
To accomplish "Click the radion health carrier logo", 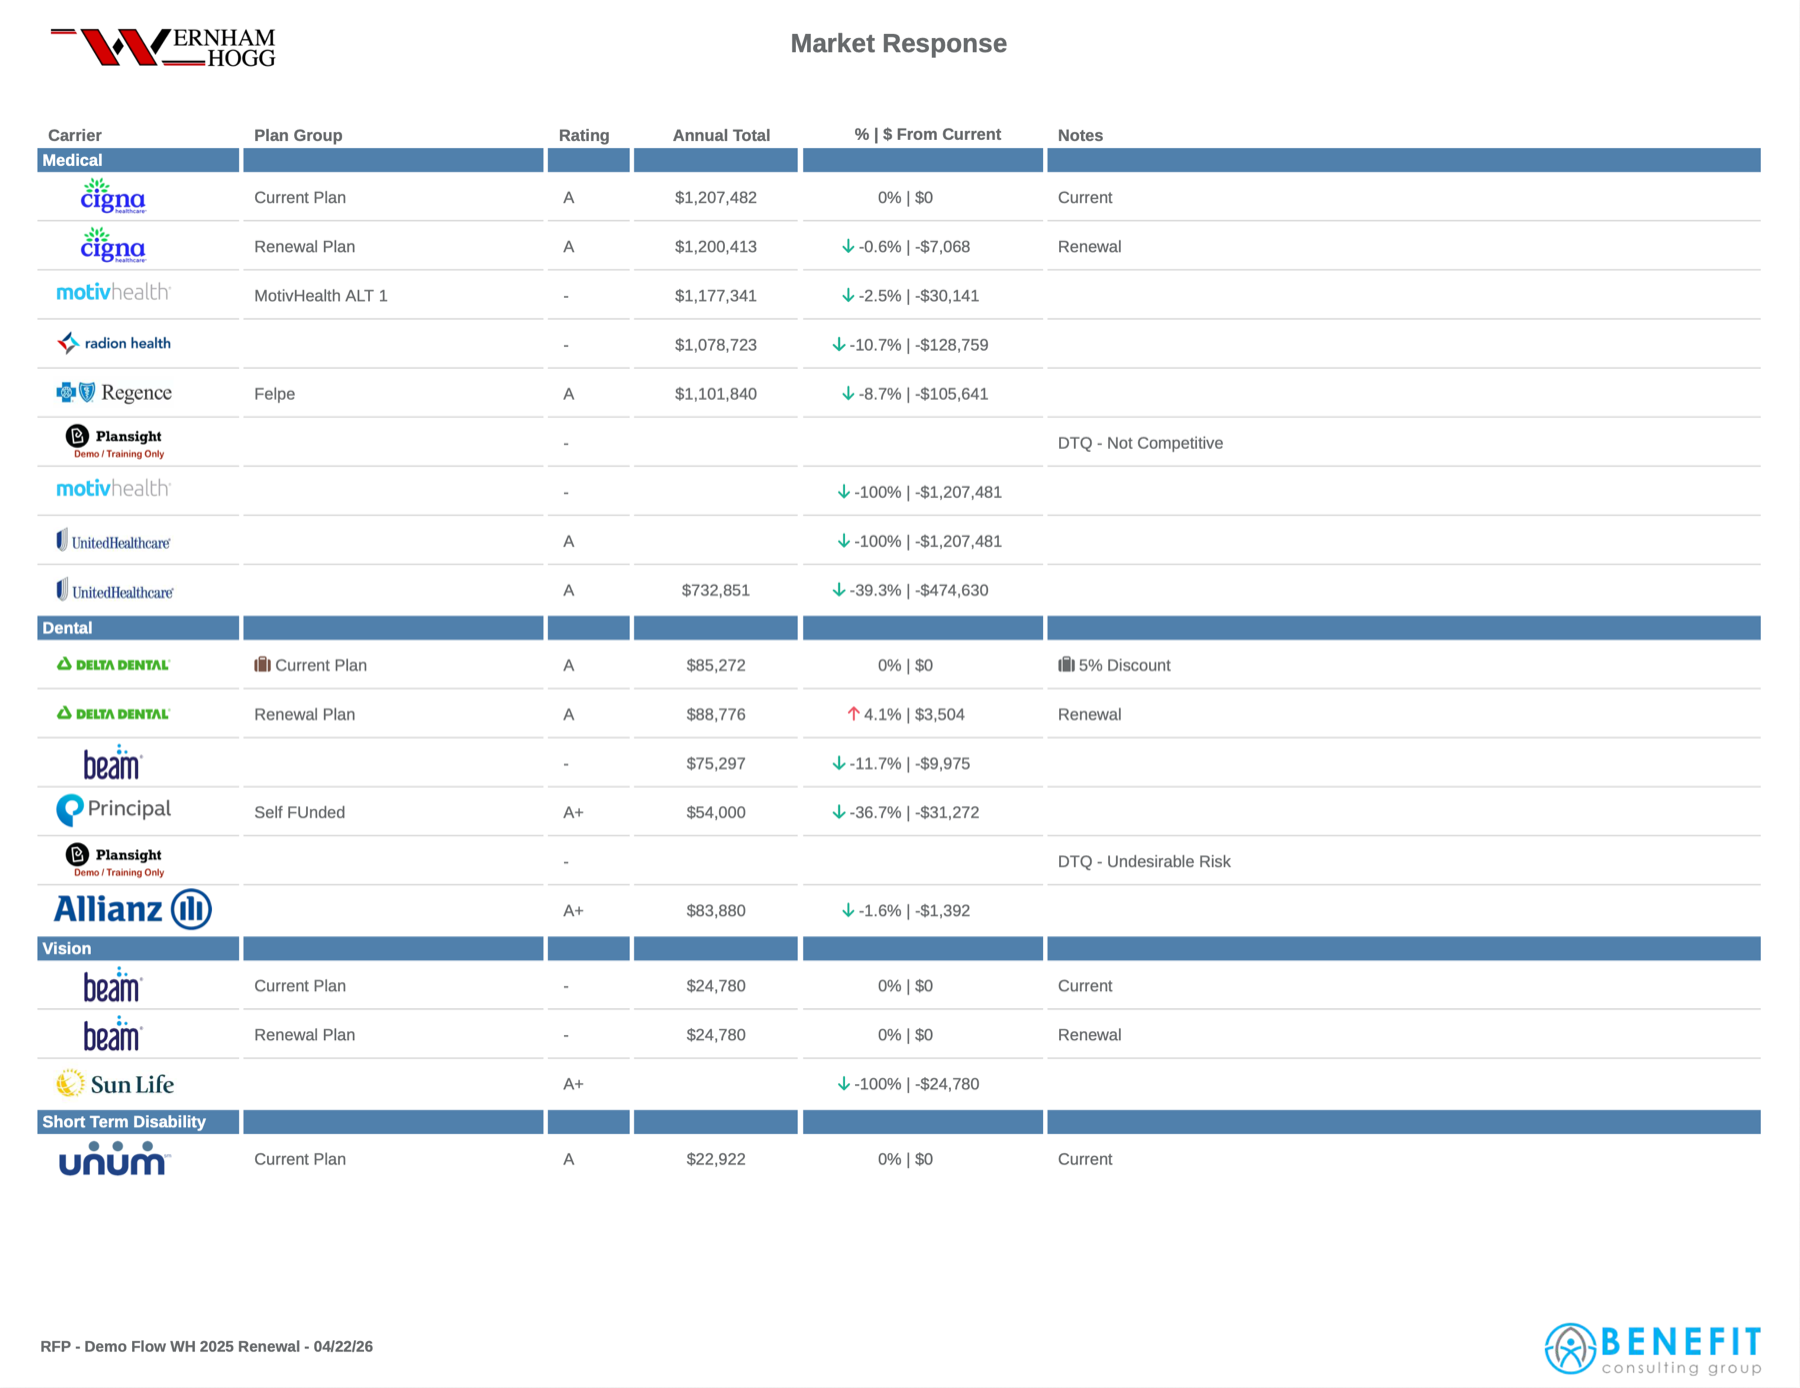I will click(x=113, y=343).
